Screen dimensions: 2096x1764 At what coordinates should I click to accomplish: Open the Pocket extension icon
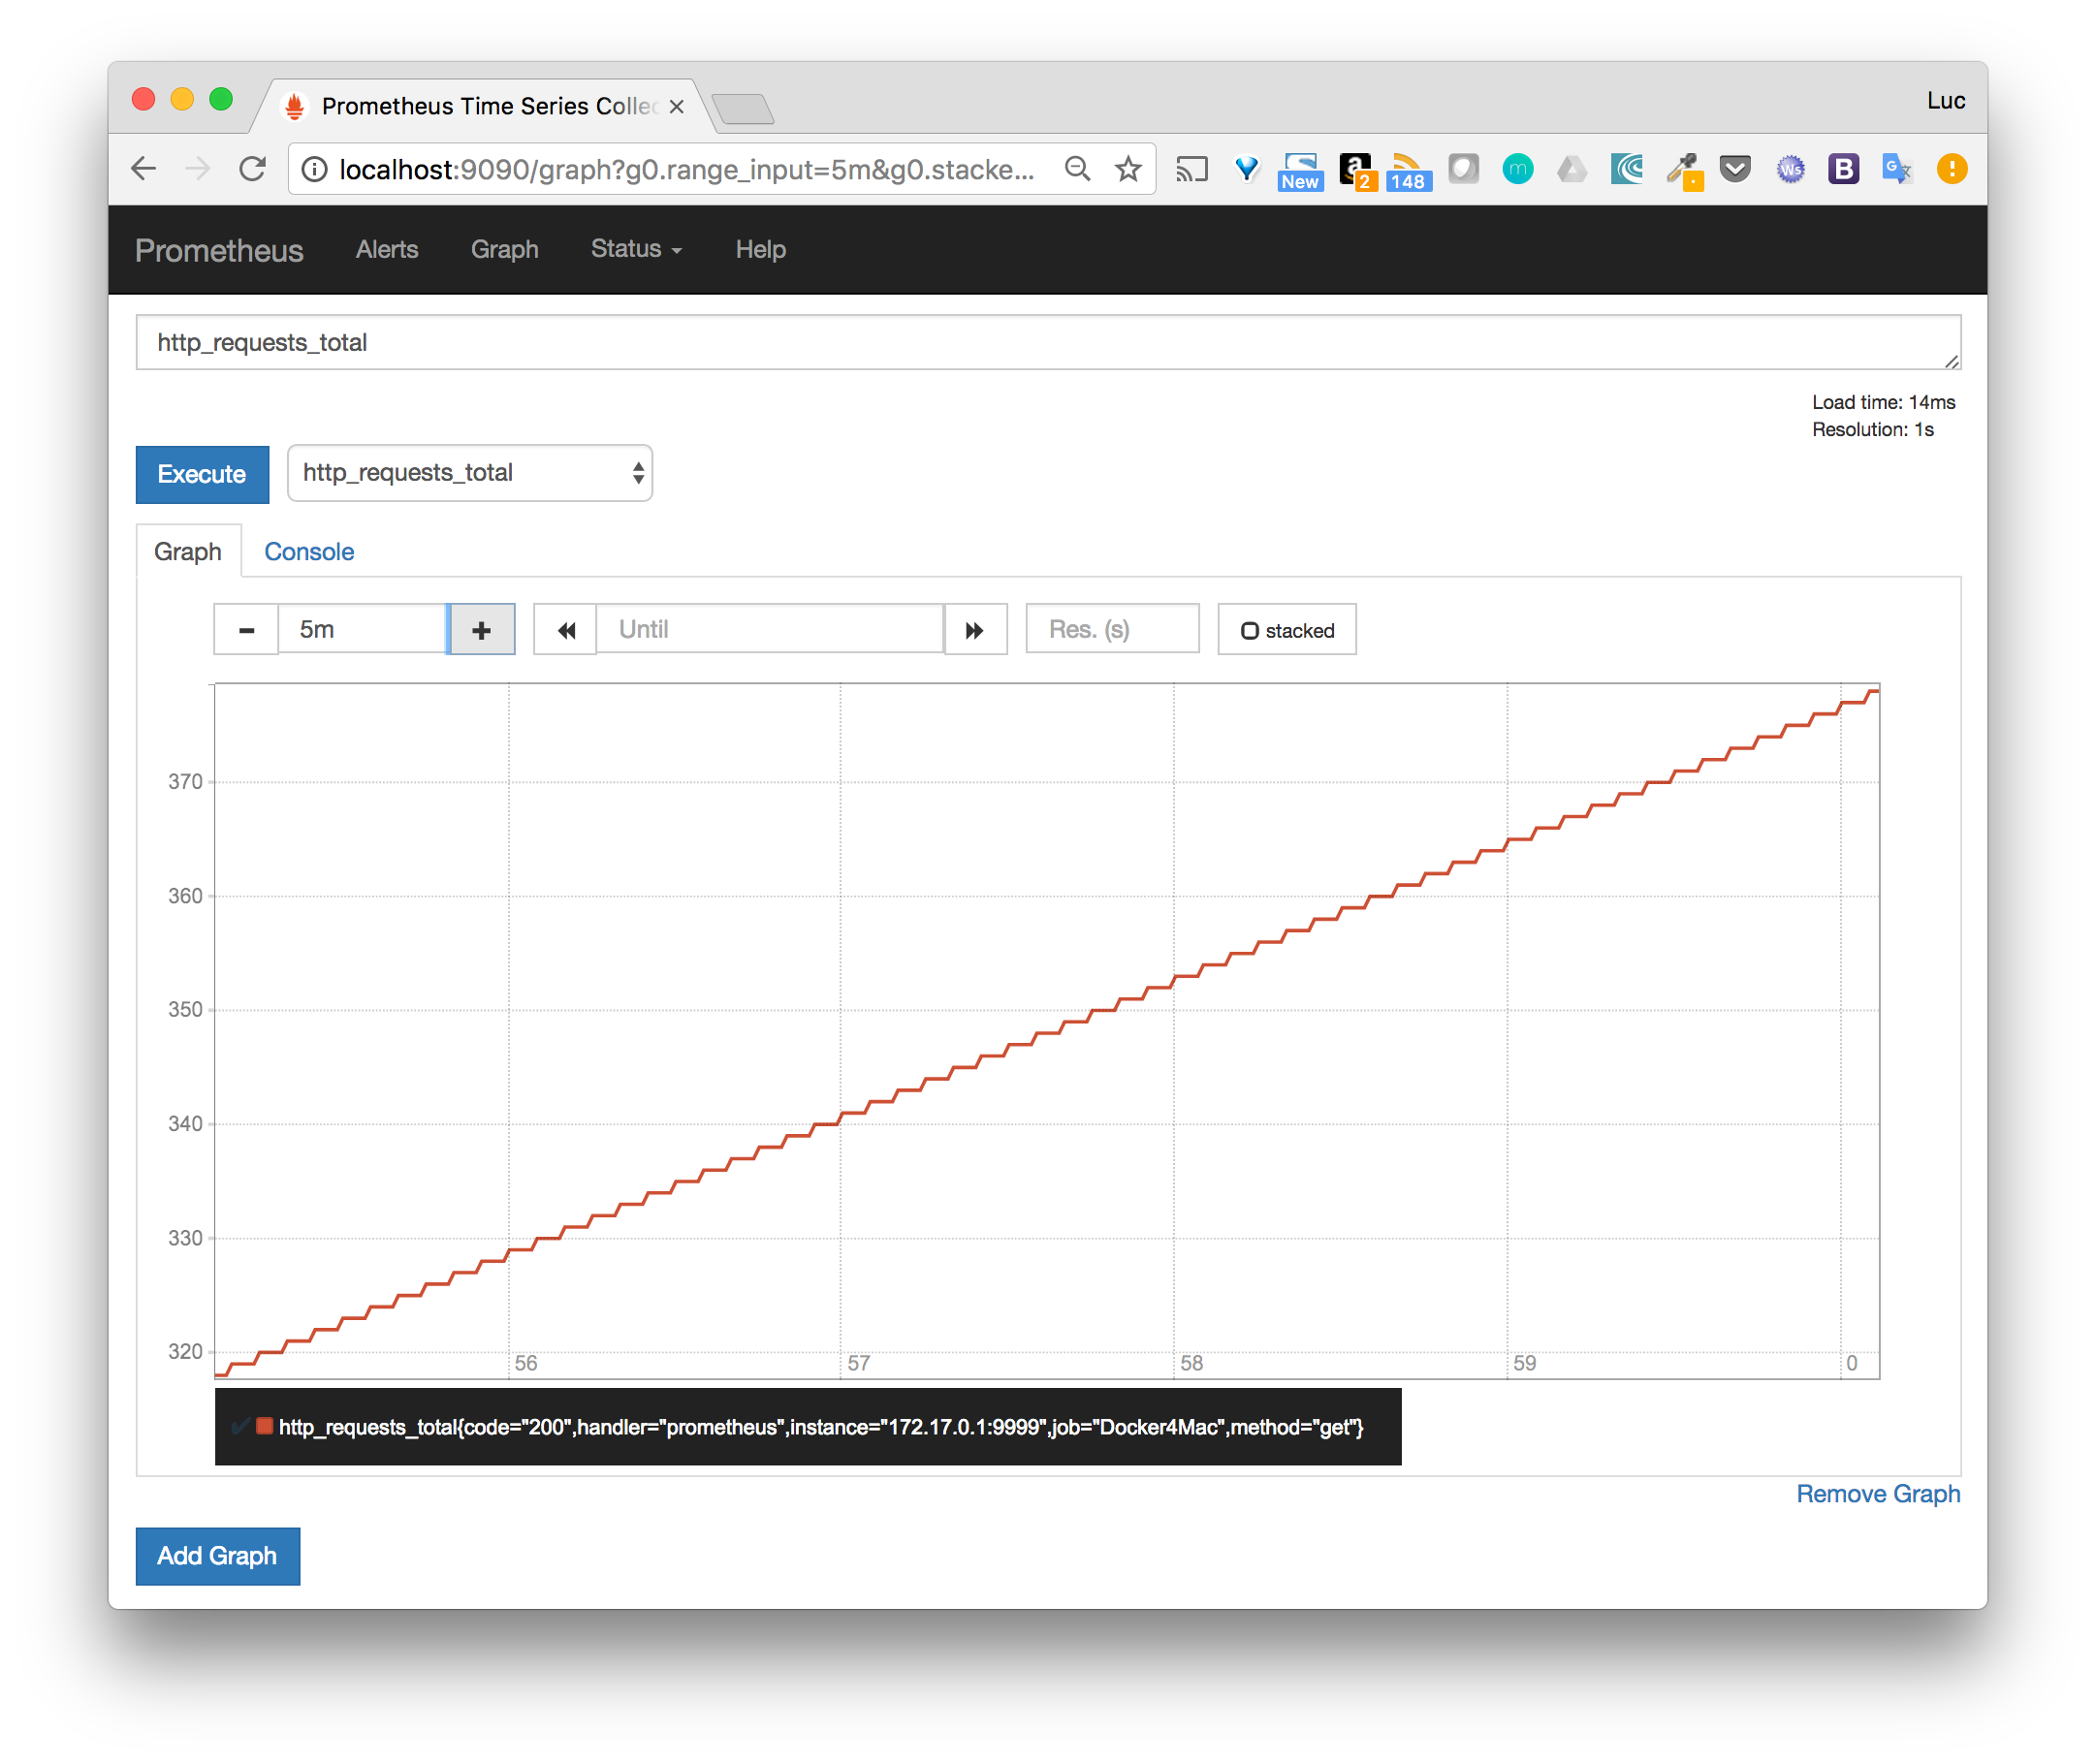coord(1735,169)
